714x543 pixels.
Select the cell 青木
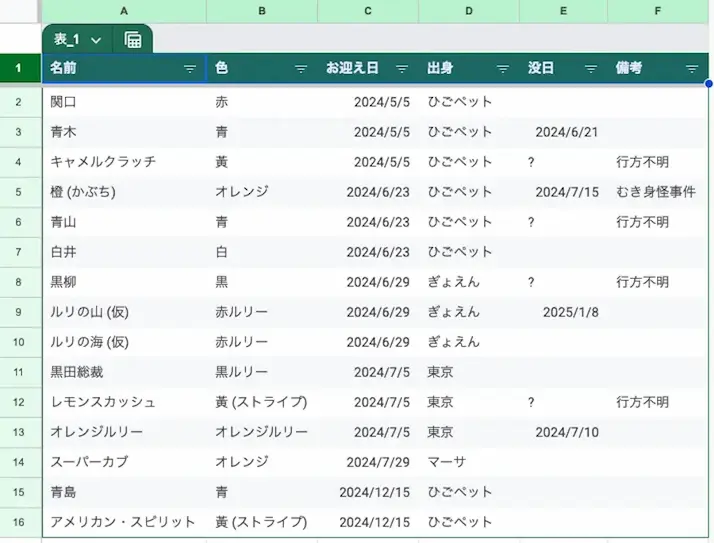124,132
